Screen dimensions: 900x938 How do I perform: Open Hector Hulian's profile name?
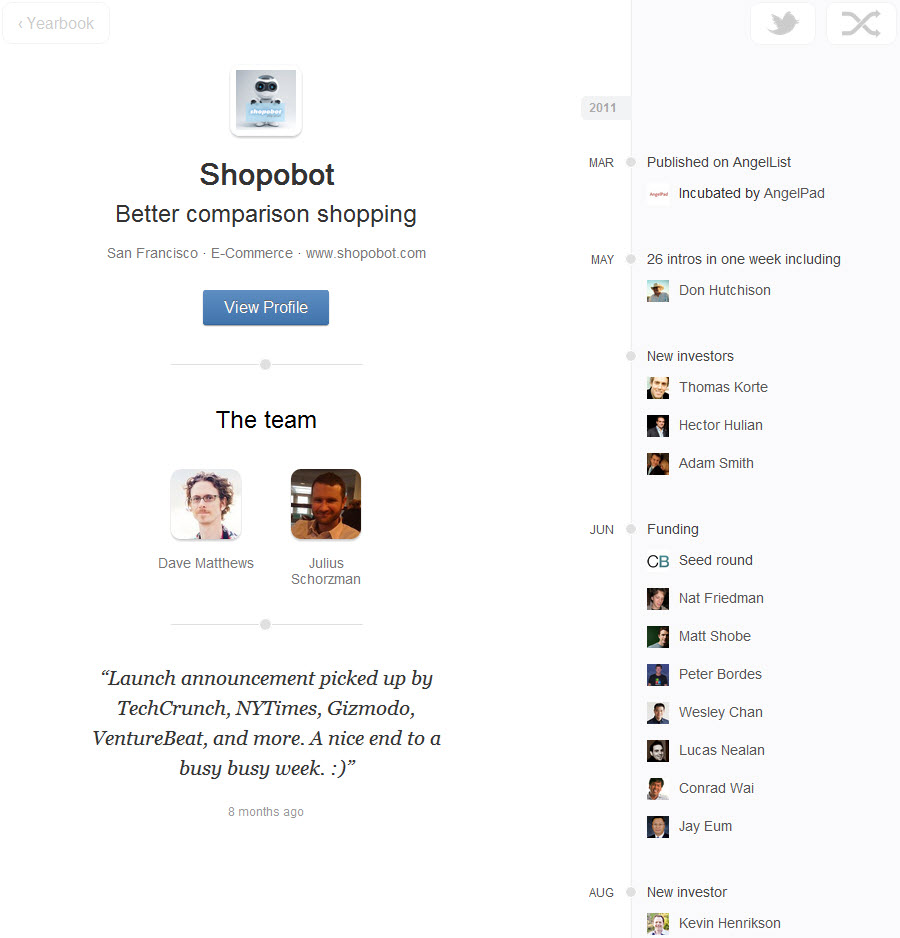click(720, 425)
